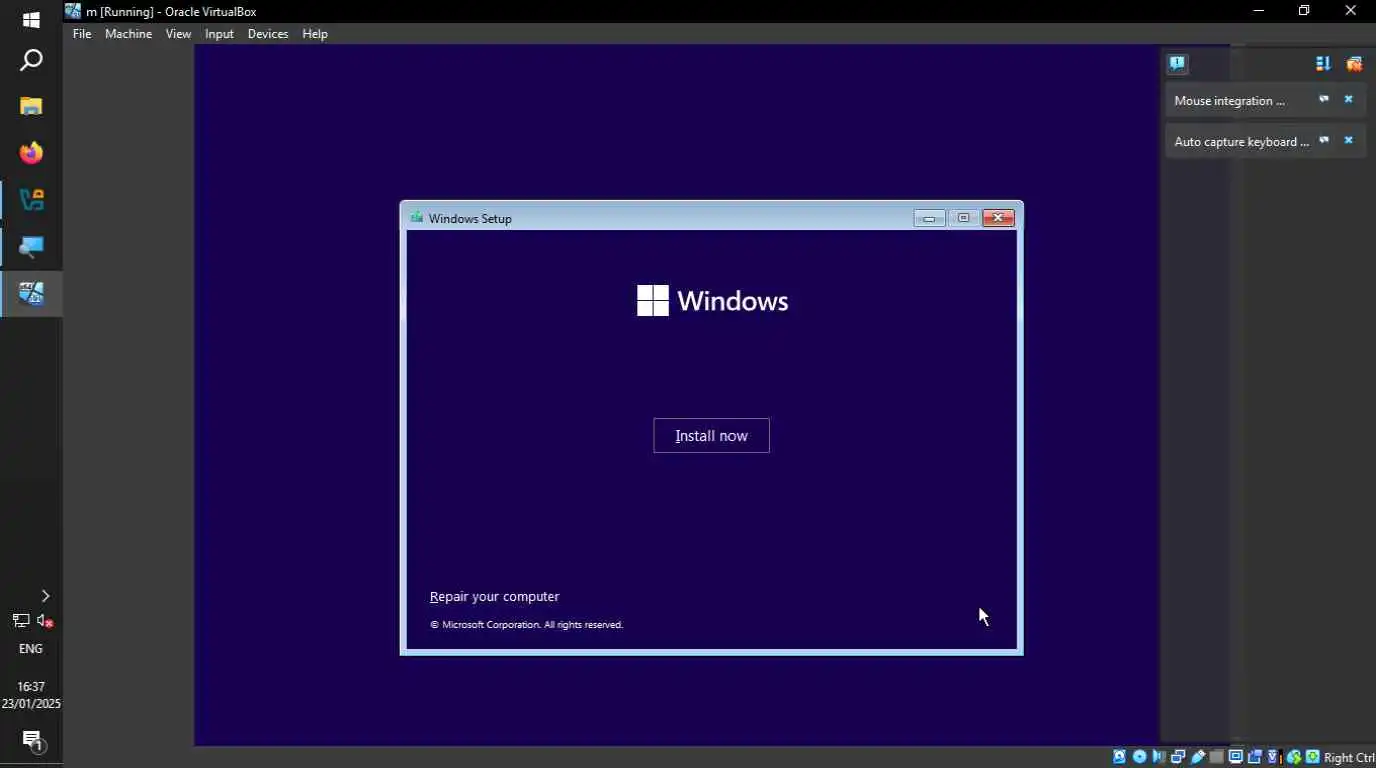Open details of Mouse integration notification
Screen dimensions: 1376x768
click(1323, 99)
